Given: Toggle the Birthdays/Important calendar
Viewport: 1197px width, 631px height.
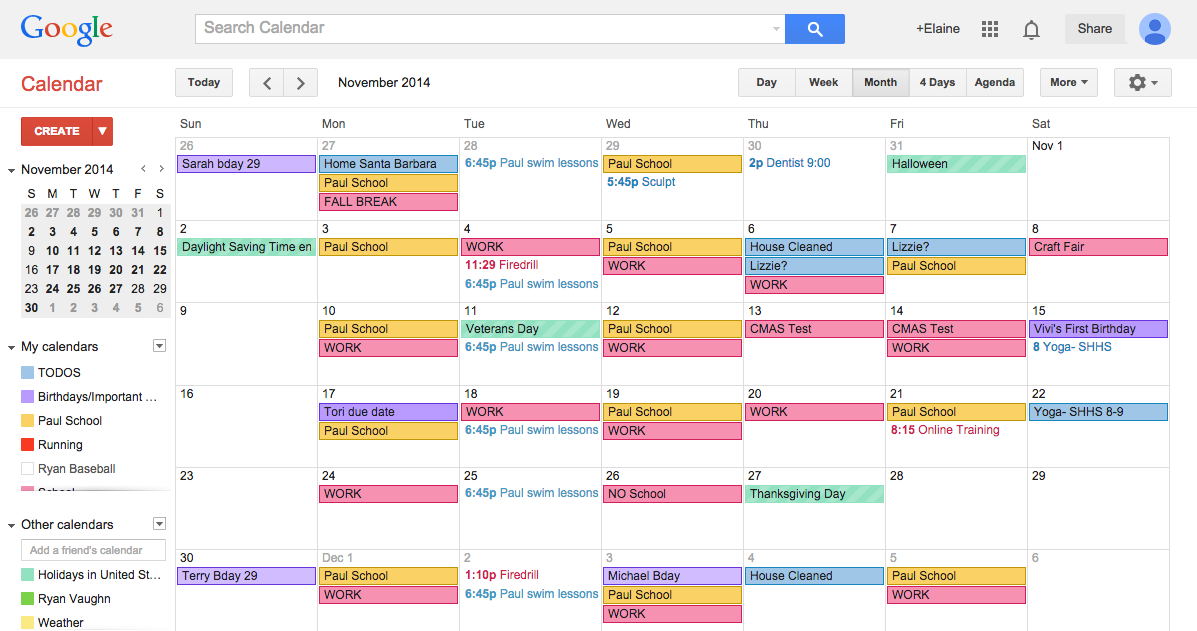Looking at the screenshot, I should point(27,397).
